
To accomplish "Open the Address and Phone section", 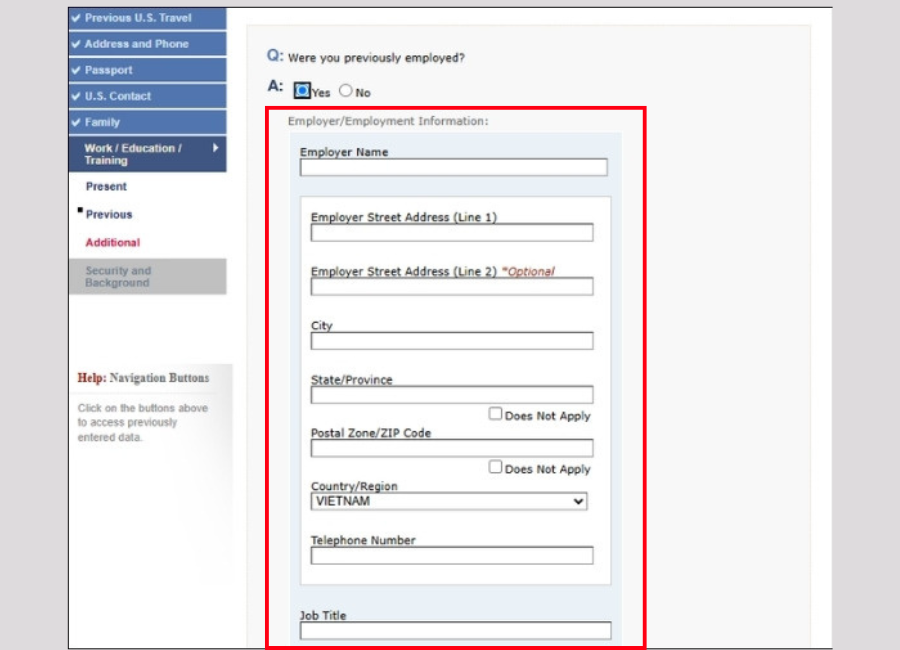I will [x=148, y=44].
